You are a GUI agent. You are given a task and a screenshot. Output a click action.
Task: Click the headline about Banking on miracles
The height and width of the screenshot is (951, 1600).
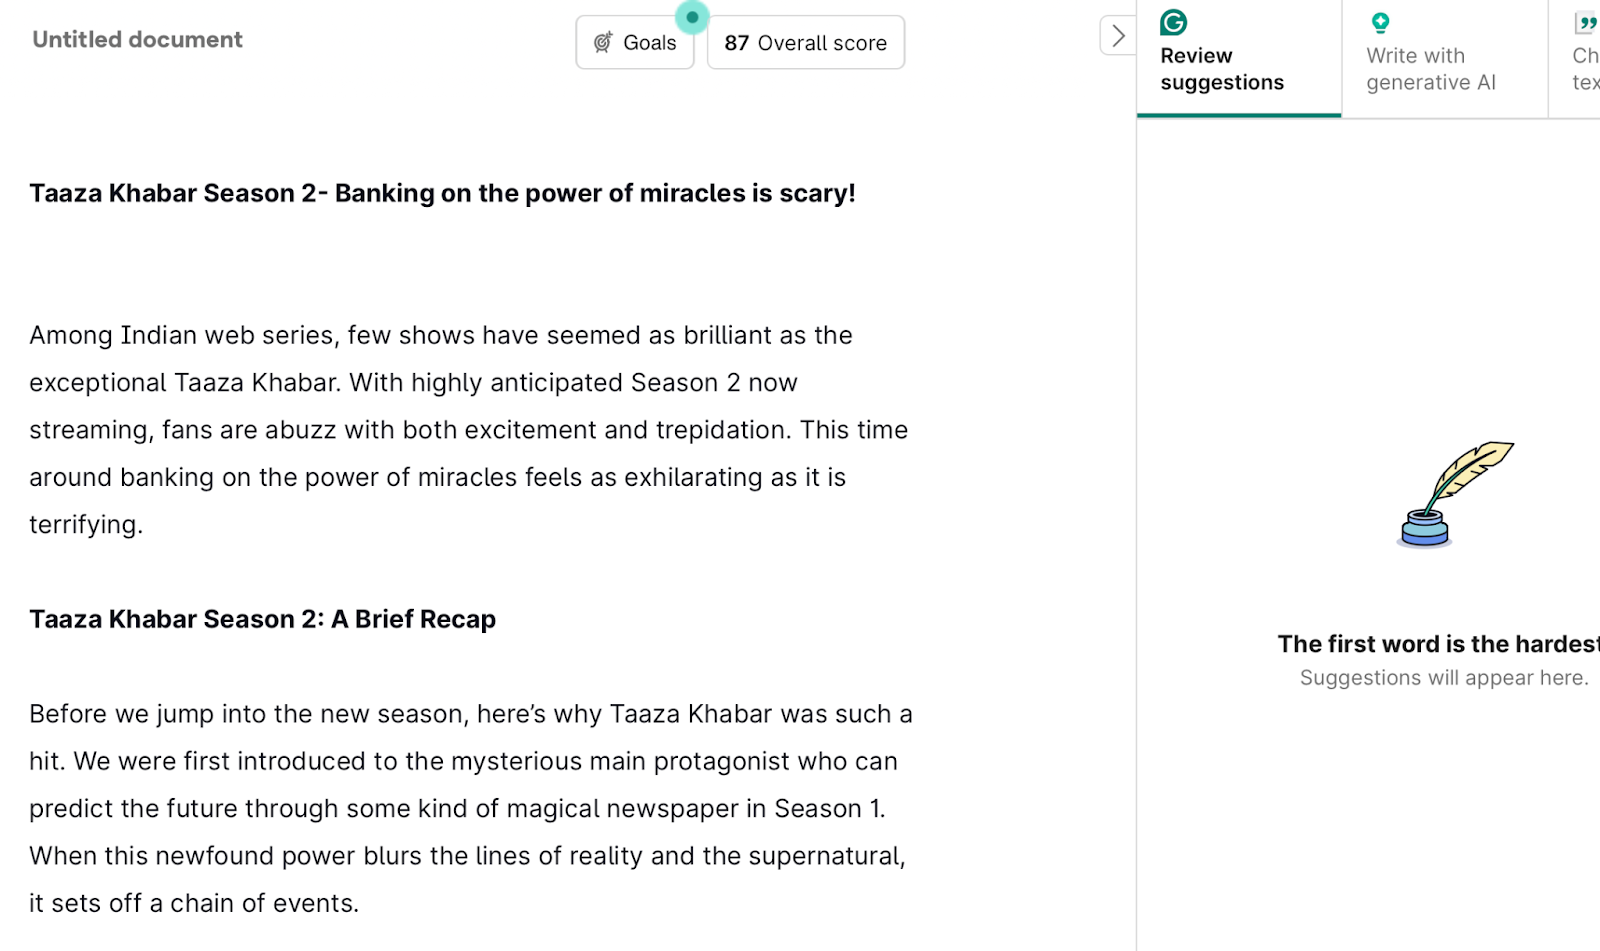click(442, 193)
